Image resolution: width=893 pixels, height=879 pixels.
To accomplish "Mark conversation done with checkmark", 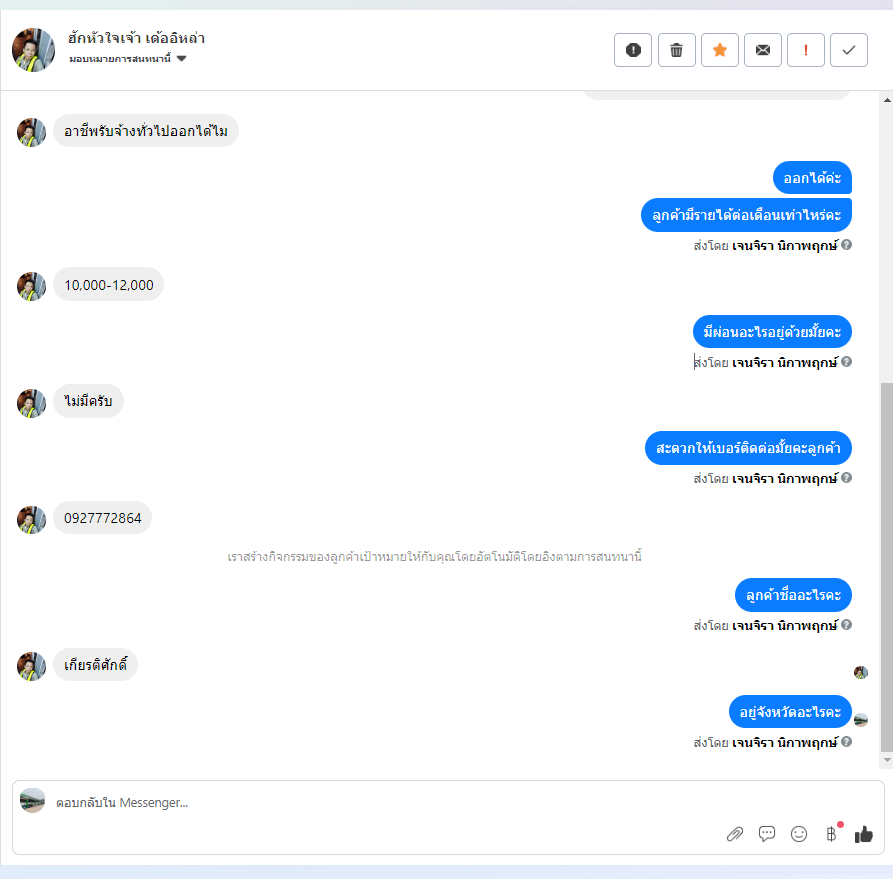I will [849, 50].
